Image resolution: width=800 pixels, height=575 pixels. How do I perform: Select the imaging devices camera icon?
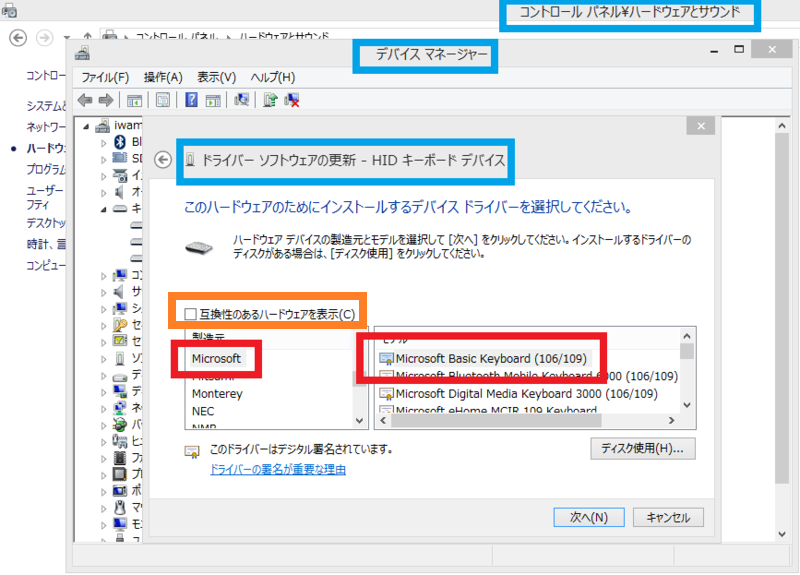[120, 176]
